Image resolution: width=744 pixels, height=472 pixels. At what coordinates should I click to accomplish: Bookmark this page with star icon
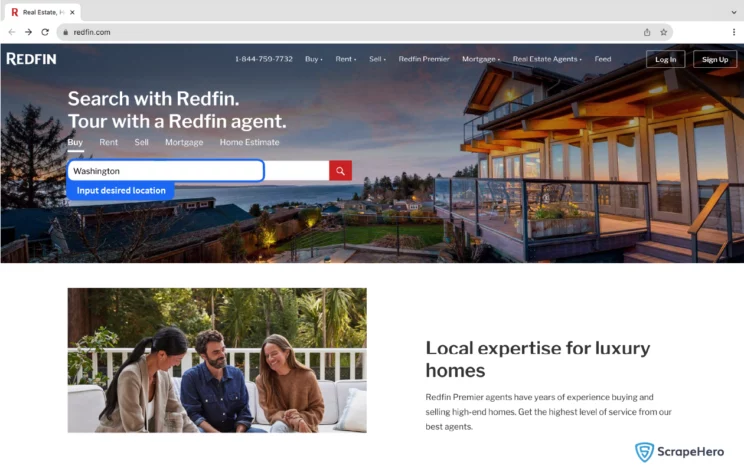pos(663,32)
